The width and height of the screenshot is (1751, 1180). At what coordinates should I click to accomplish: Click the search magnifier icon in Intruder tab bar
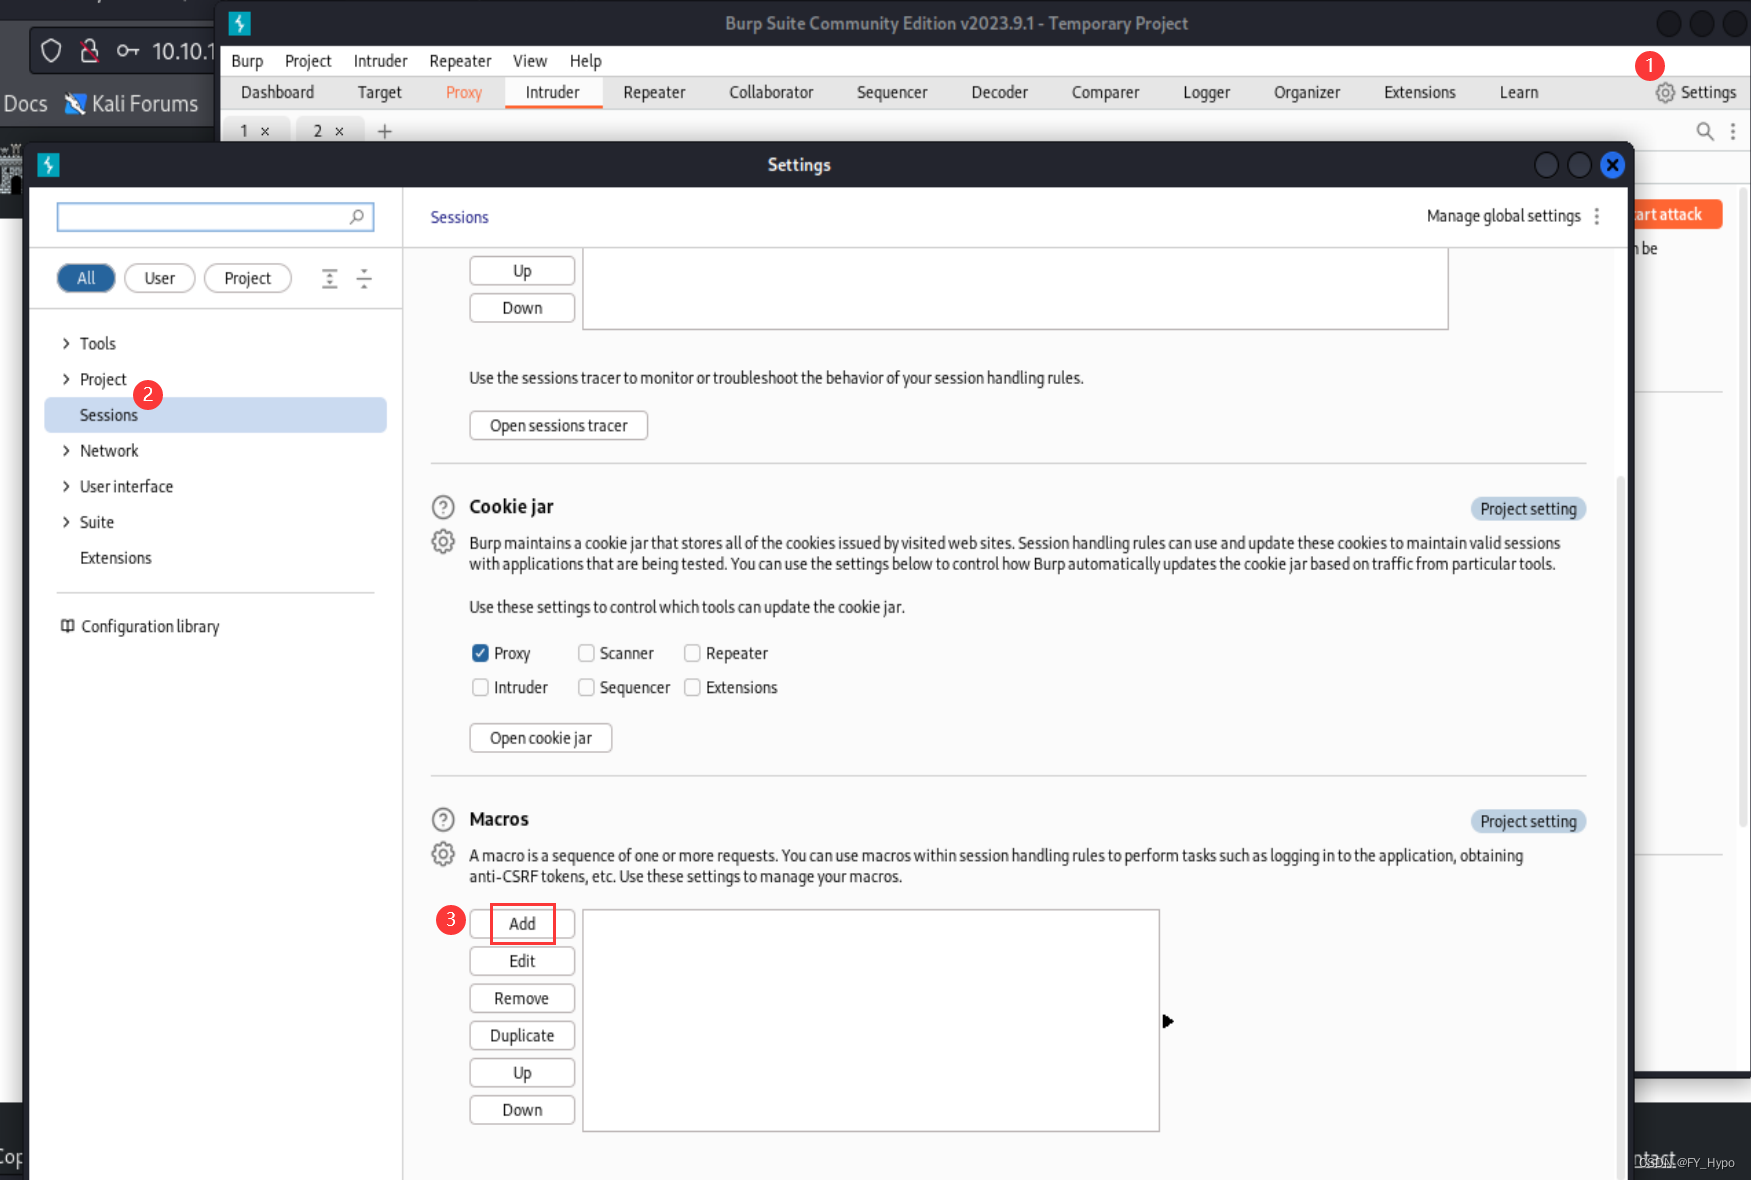pos(1705,131)
